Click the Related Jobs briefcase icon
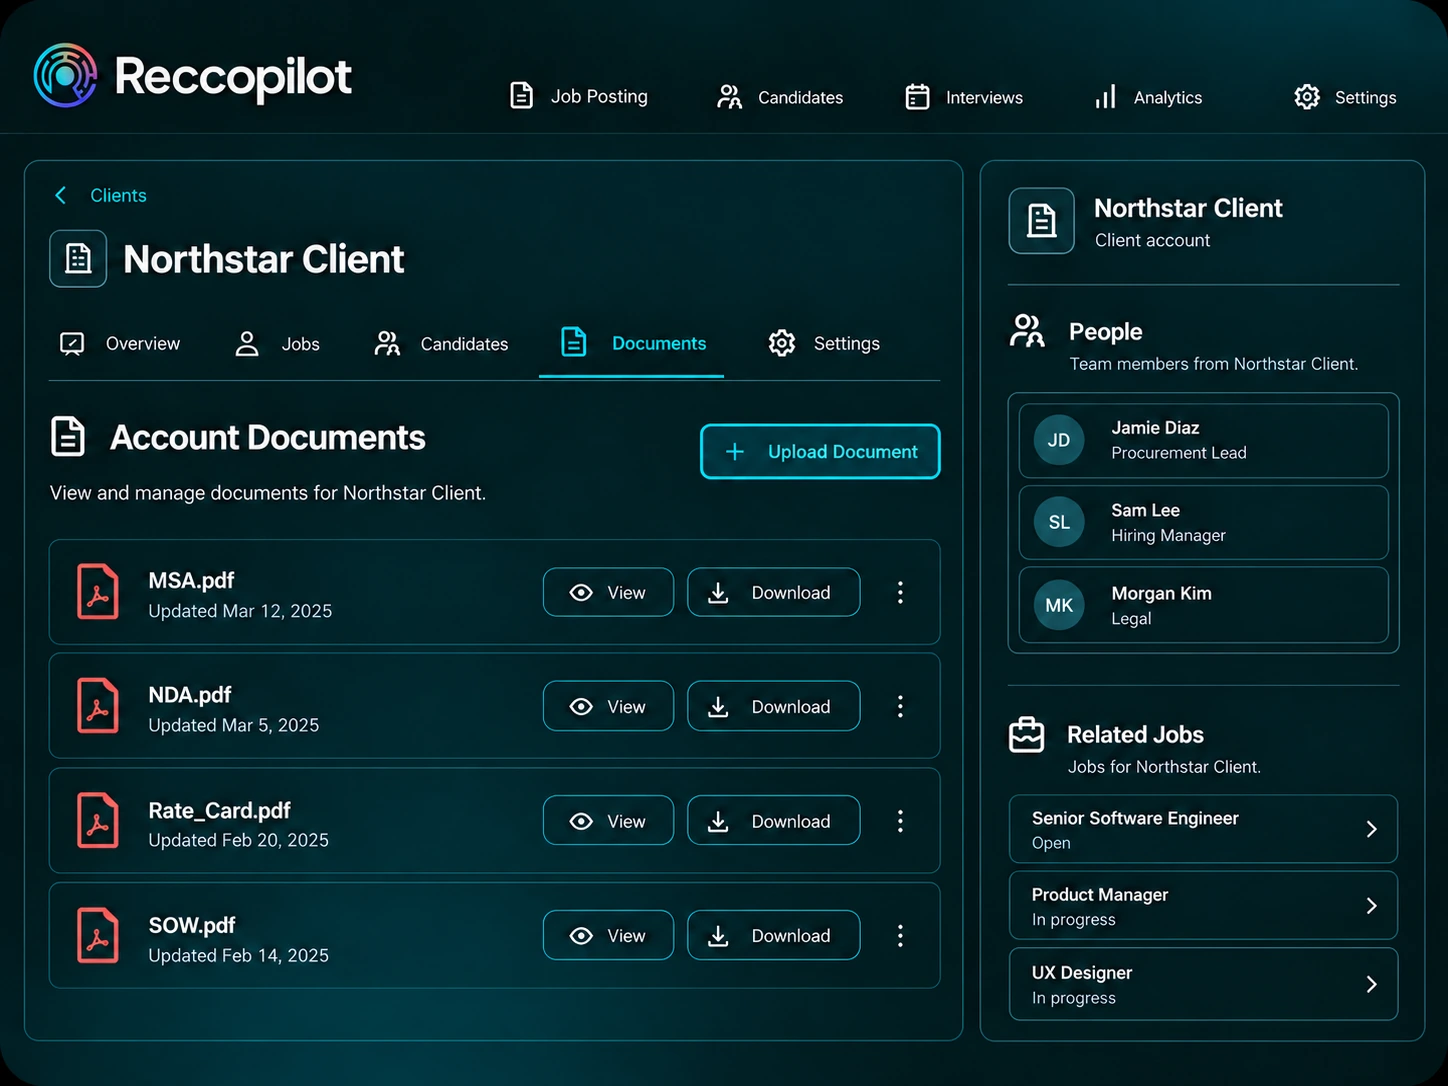 point(1027,735)
